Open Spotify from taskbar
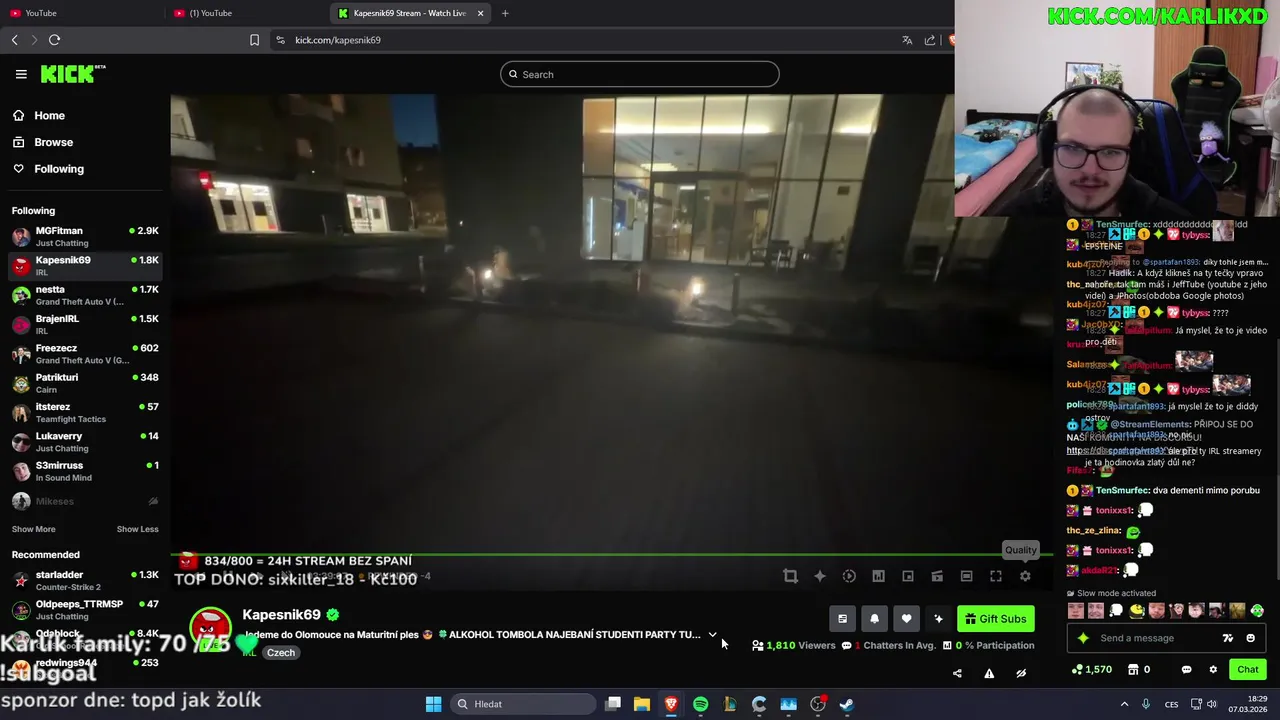1280x720 pixels. point(700,704)
